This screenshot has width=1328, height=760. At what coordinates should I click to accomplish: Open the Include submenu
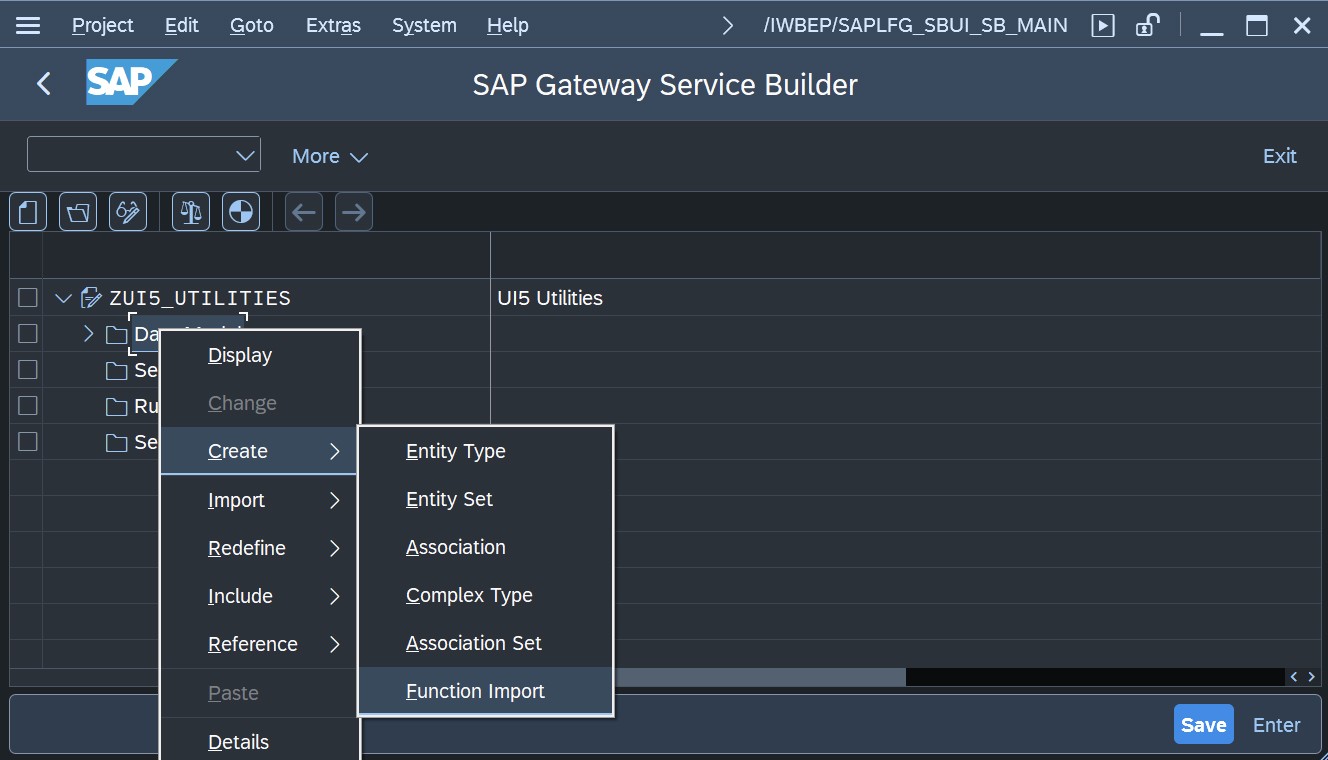point(259,596)
